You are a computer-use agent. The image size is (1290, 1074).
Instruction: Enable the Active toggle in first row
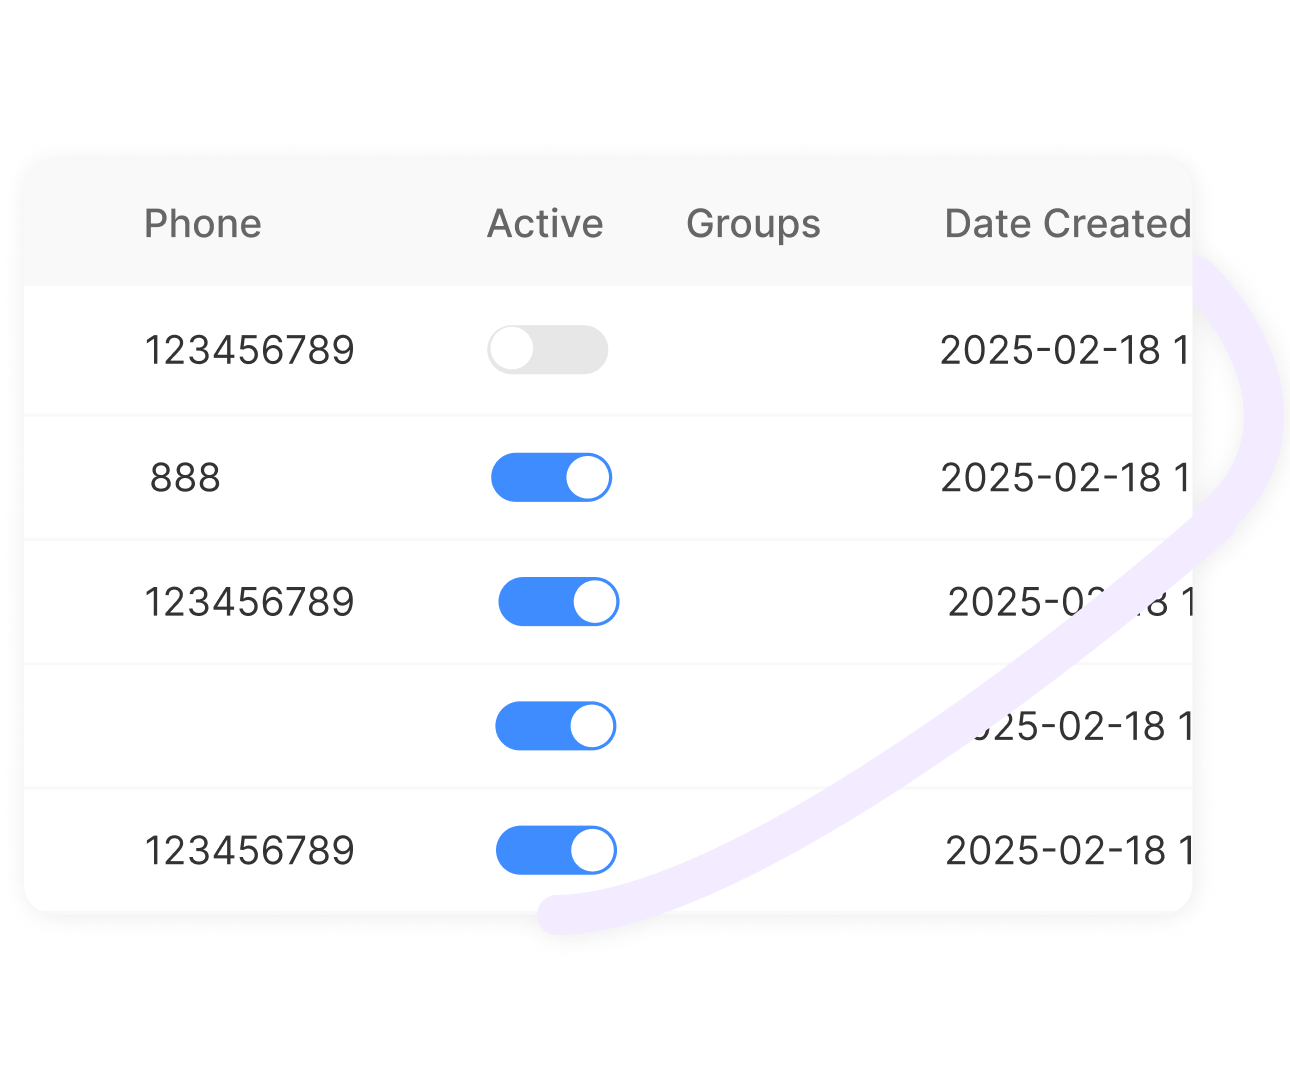[547, 350]
